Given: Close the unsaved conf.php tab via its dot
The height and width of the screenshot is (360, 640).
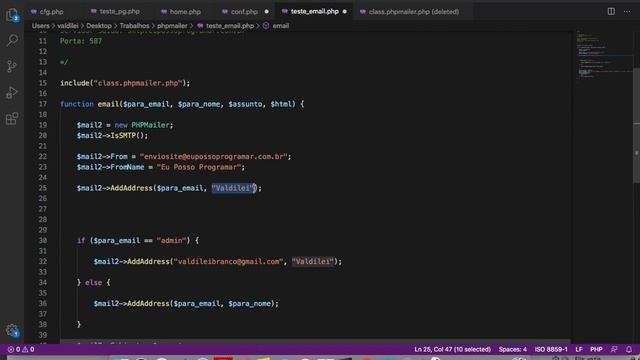Looking at the screenshot, I should (x=267, y=12).
